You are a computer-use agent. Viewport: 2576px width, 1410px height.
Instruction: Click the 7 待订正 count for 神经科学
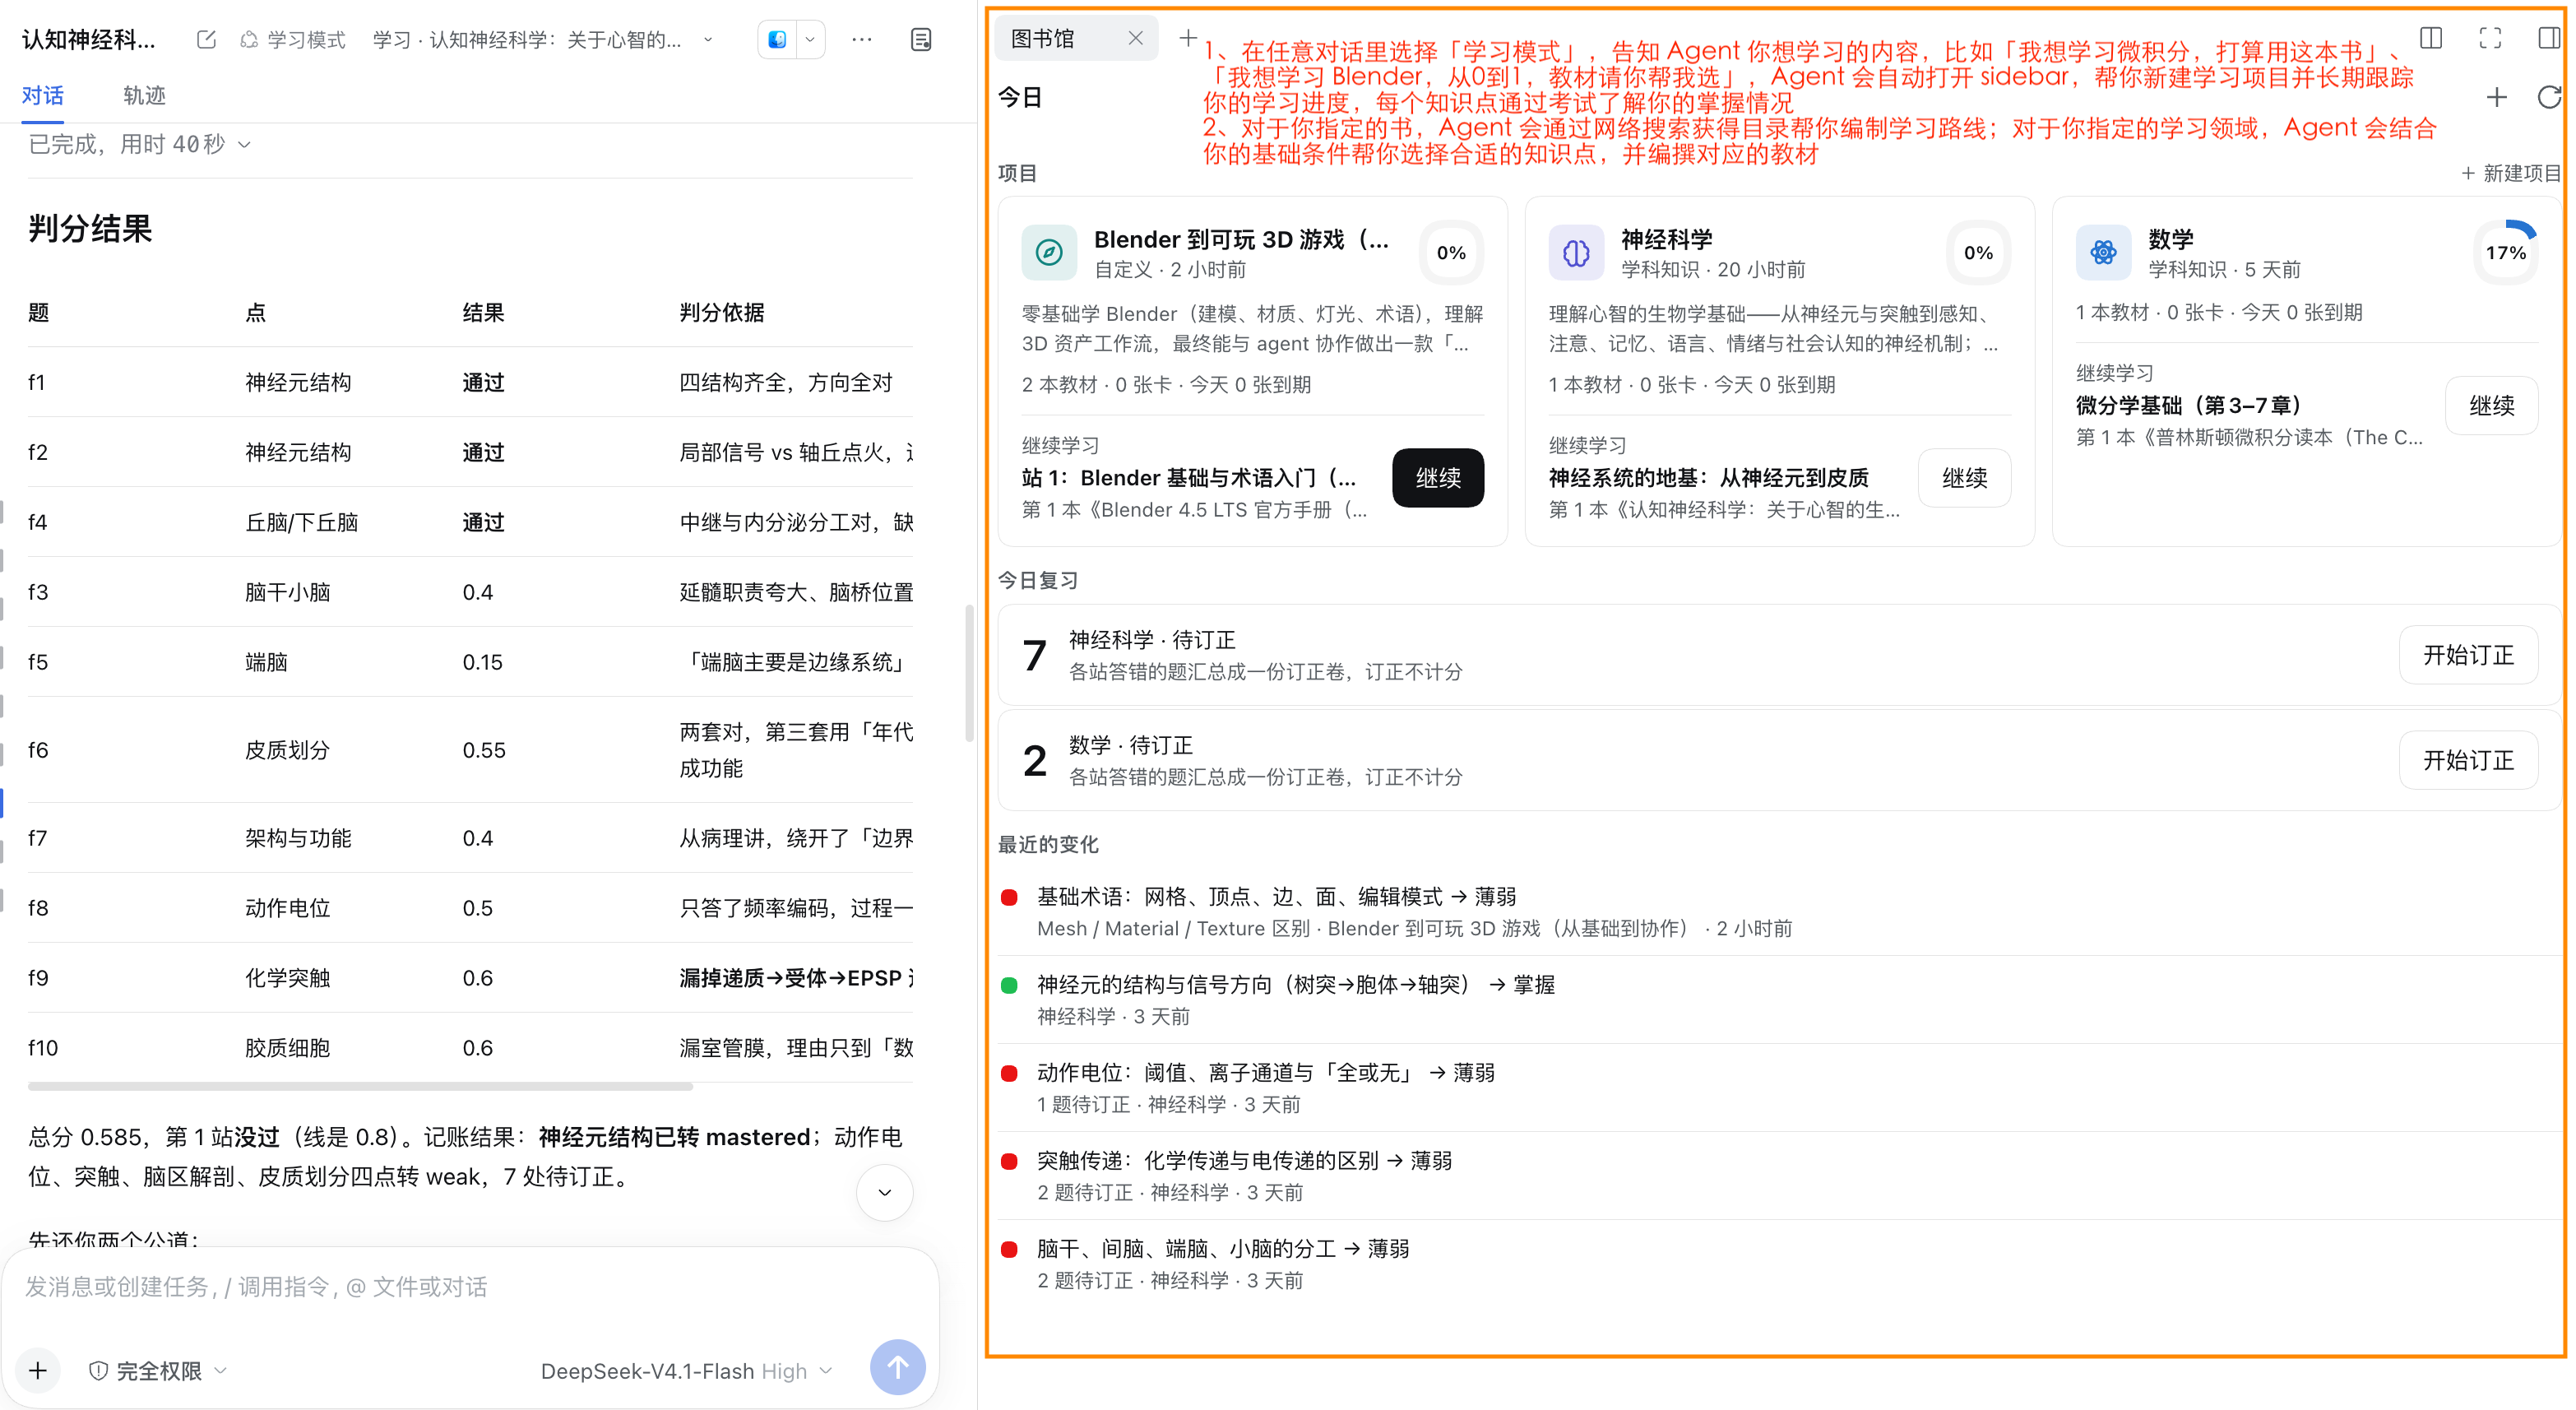coord(1034,655)
